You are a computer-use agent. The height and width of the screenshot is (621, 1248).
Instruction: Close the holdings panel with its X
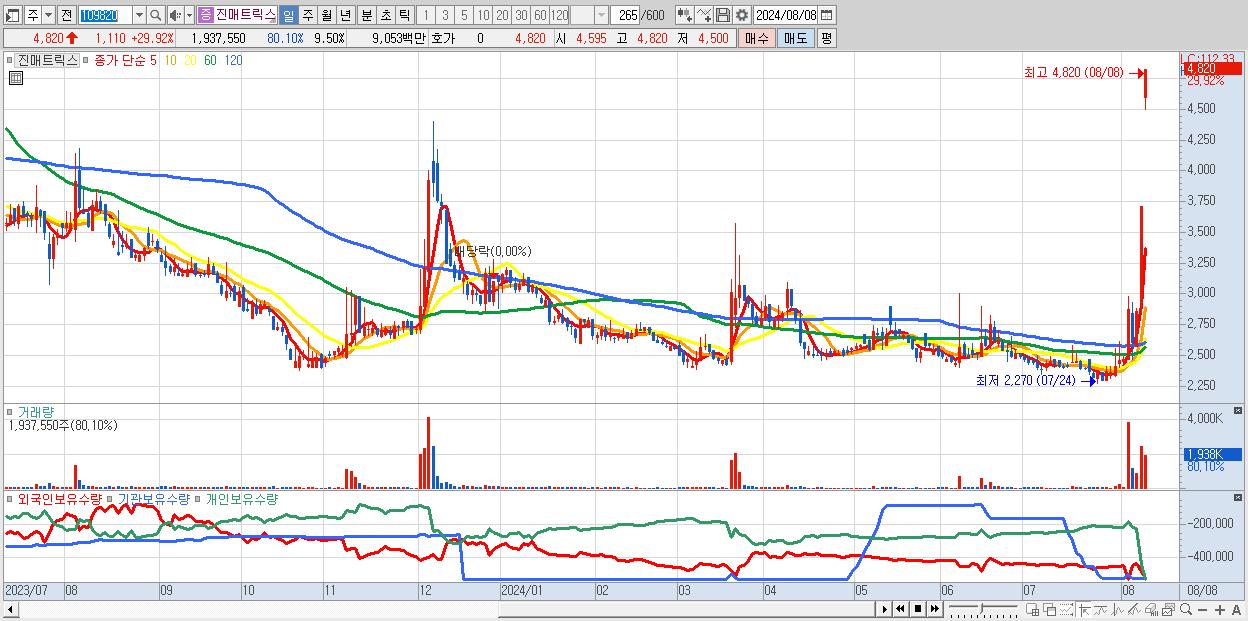1240,497
